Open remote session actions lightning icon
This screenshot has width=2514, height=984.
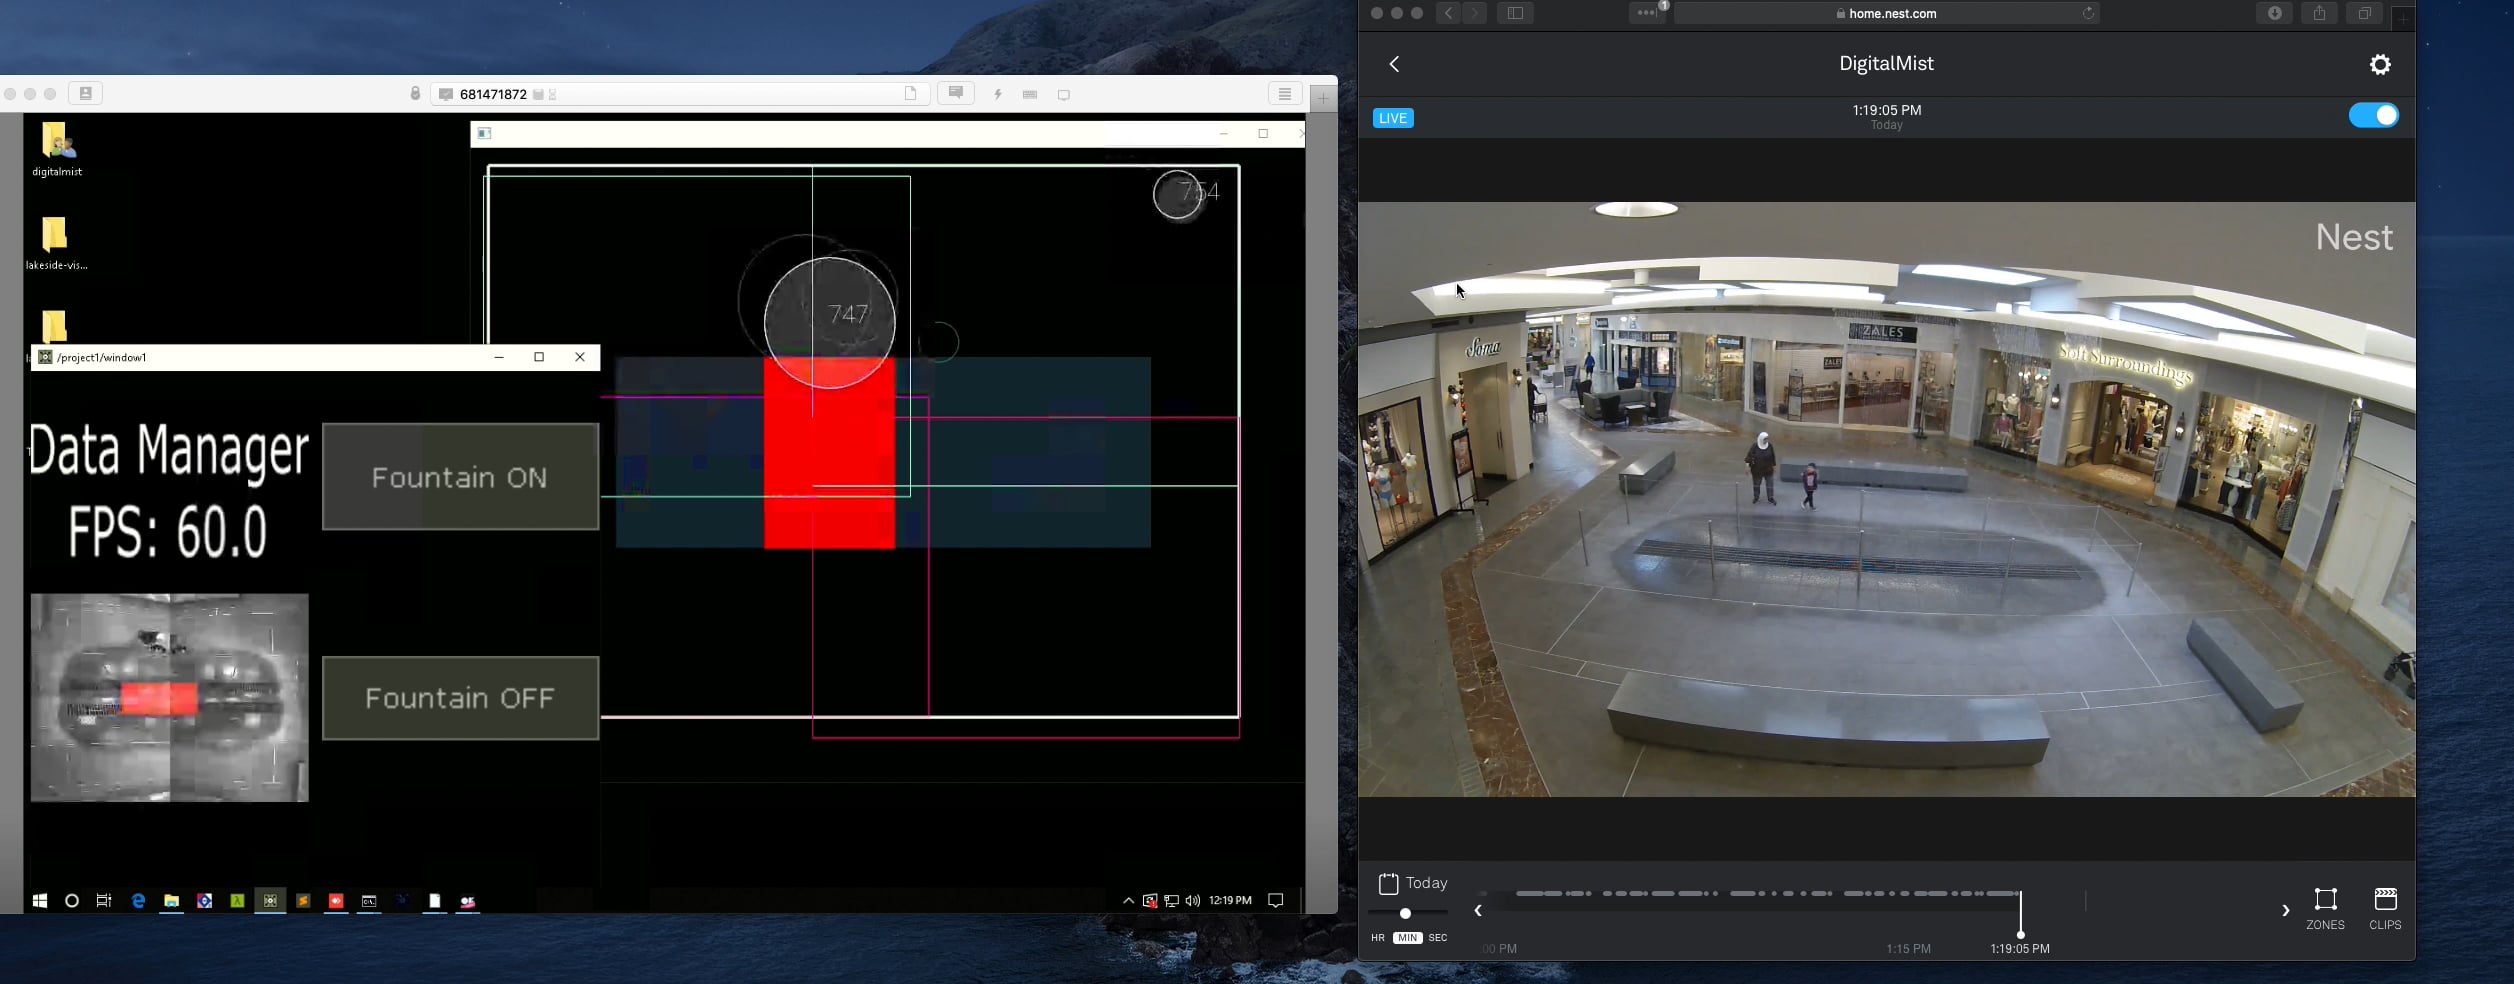click(x=998, y=95)
